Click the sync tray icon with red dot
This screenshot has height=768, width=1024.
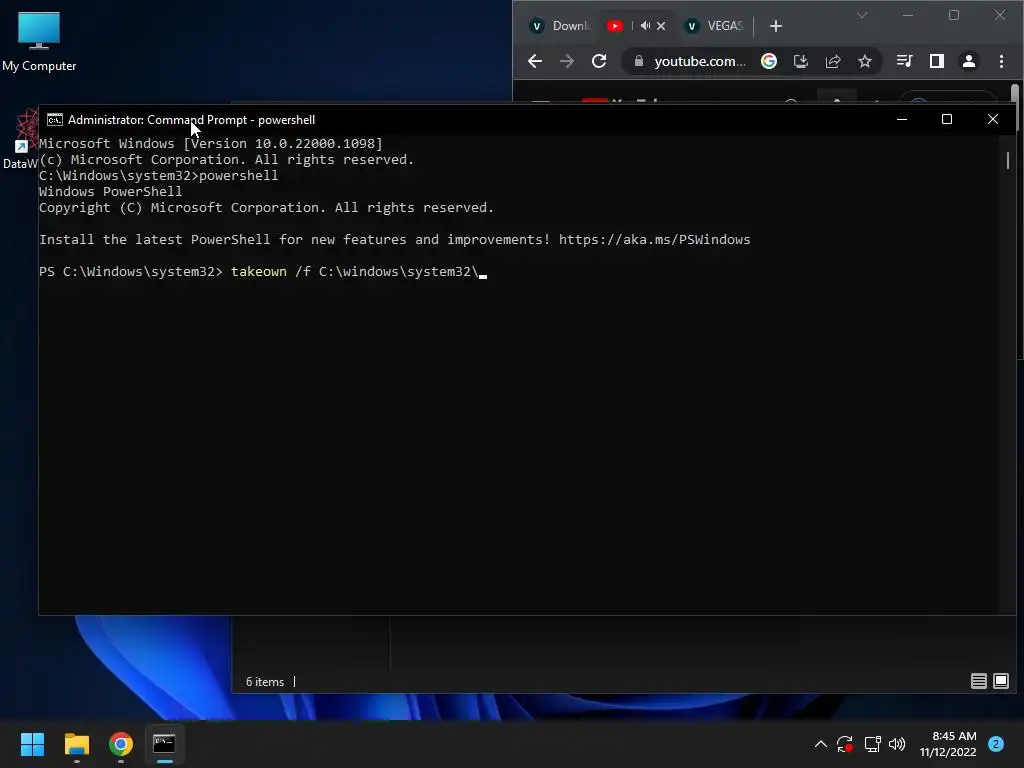pyautogui.click(x=845, y=744)
